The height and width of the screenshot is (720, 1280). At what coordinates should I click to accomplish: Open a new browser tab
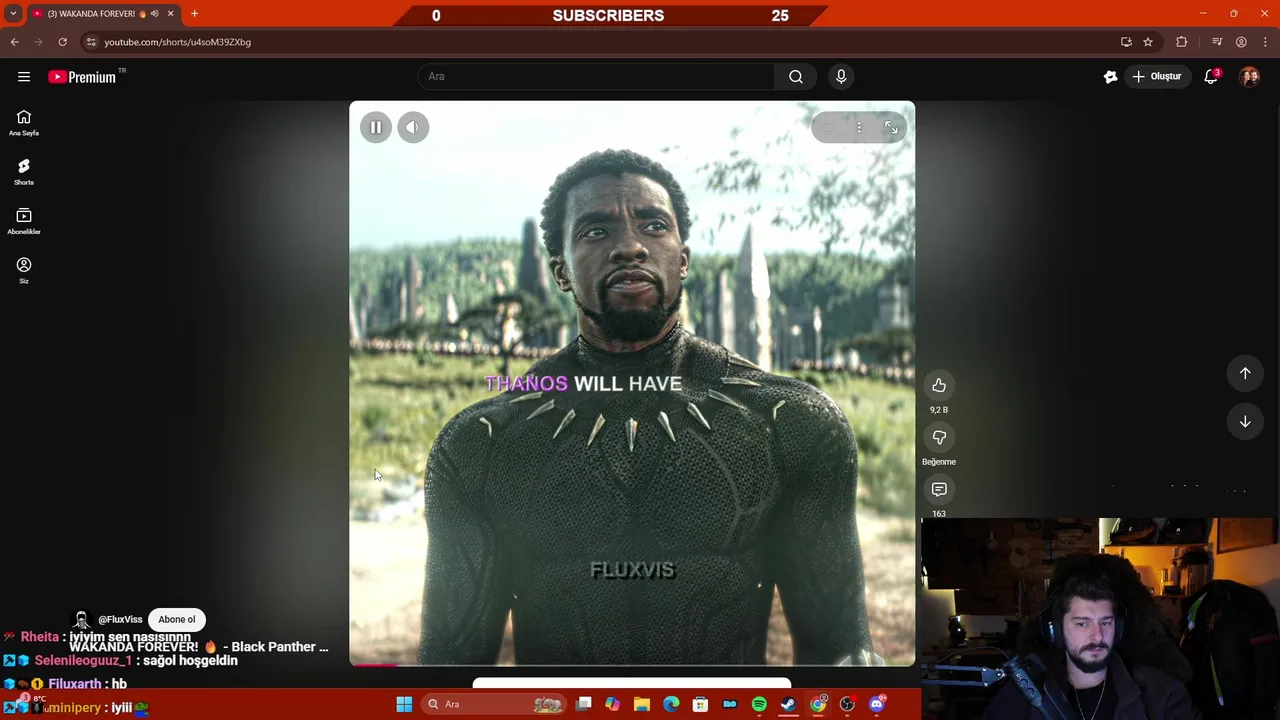194,14
